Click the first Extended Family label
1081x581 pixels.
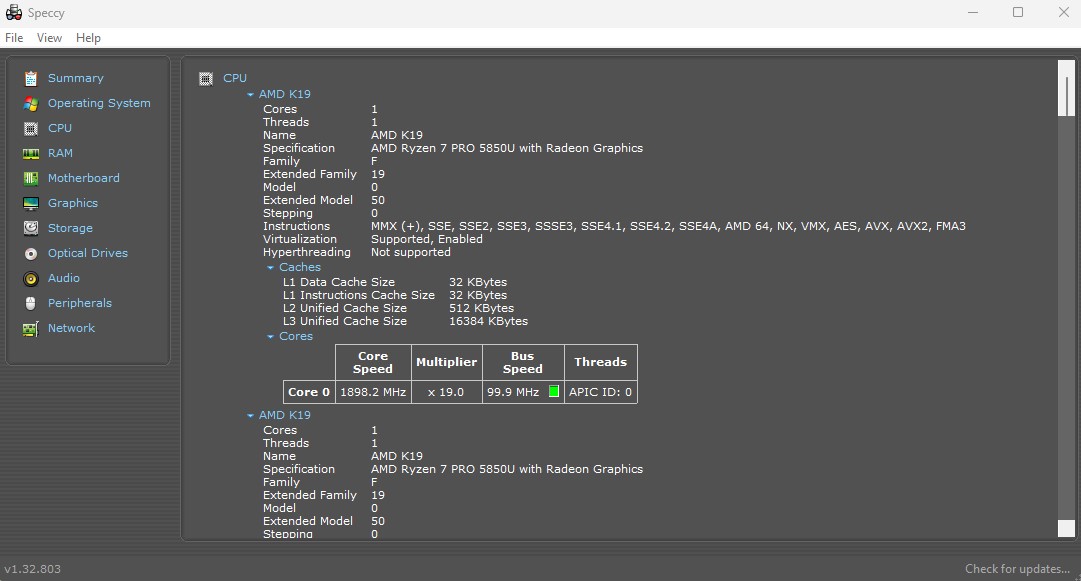[310, 174]
